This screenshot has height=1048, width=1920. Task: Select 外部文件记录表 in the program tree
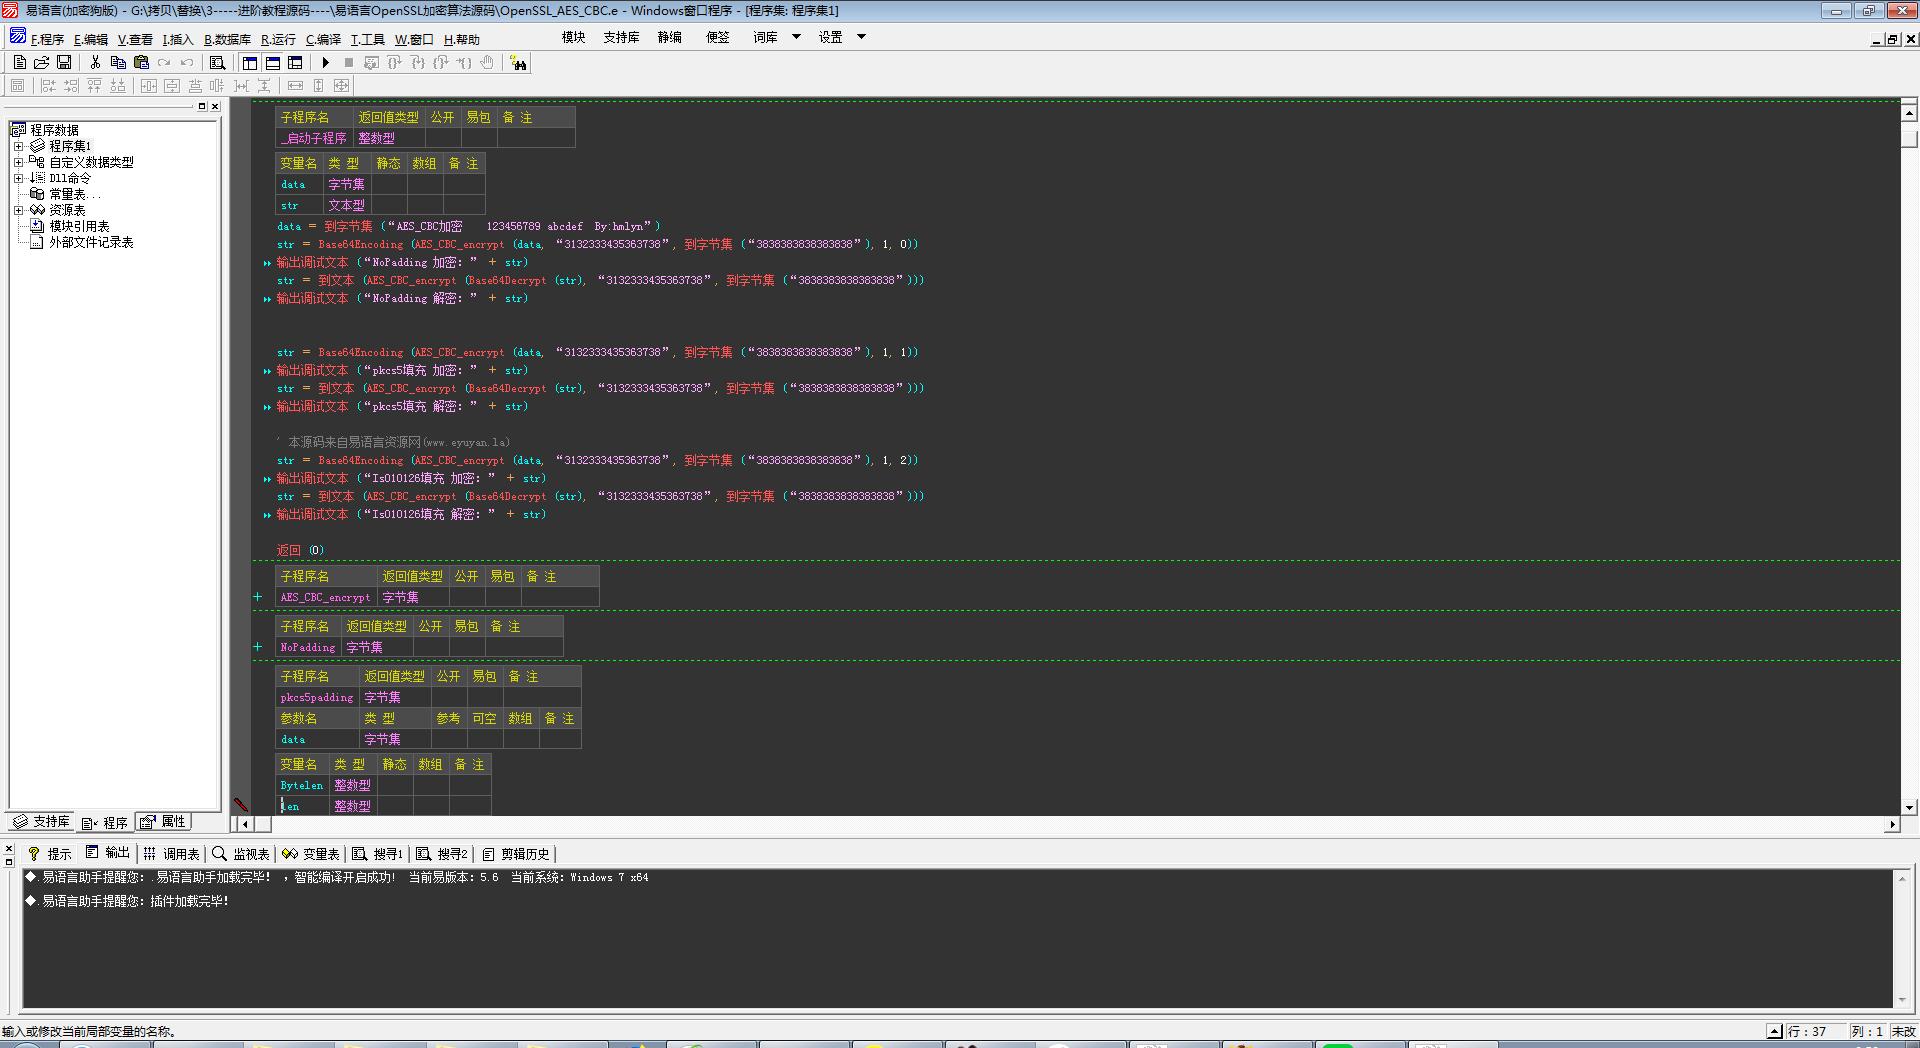pos(91,242)
